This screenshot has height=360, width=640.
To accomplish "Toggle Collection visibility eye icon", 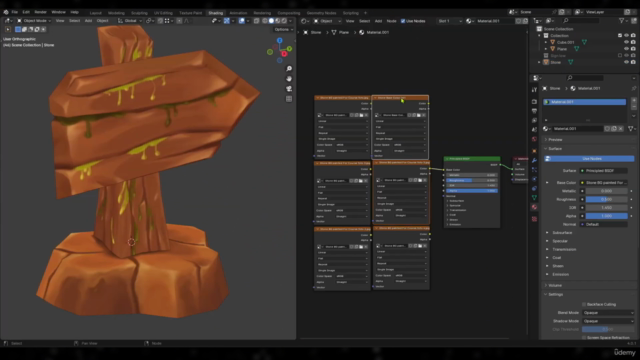I will tap(627, 36).
